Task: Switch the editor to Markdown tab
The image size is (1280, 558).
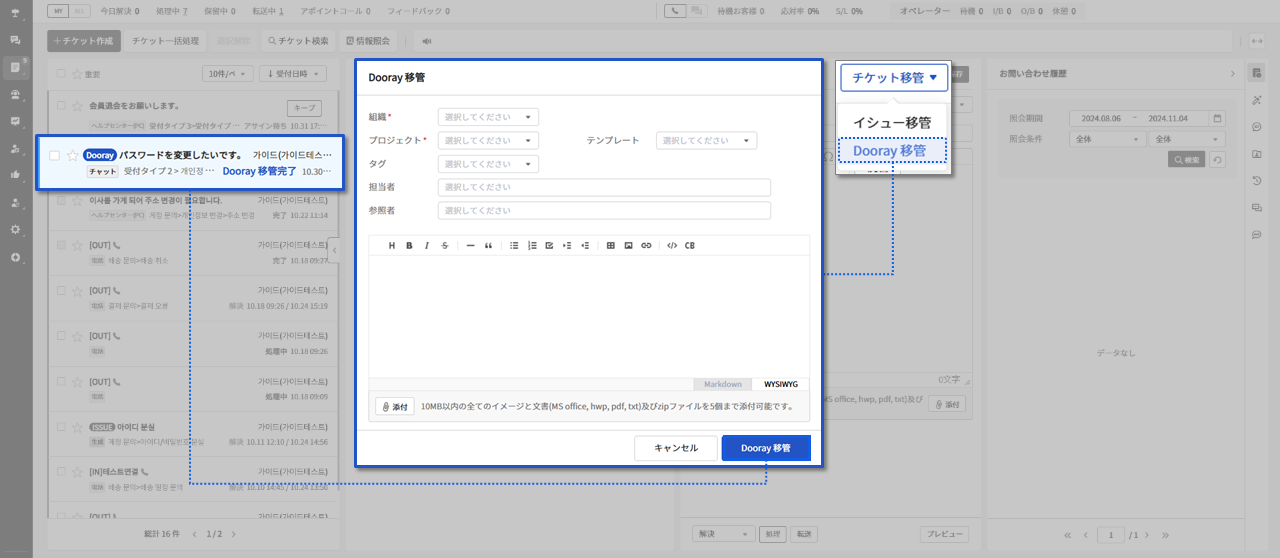Action: coord(723,384)
